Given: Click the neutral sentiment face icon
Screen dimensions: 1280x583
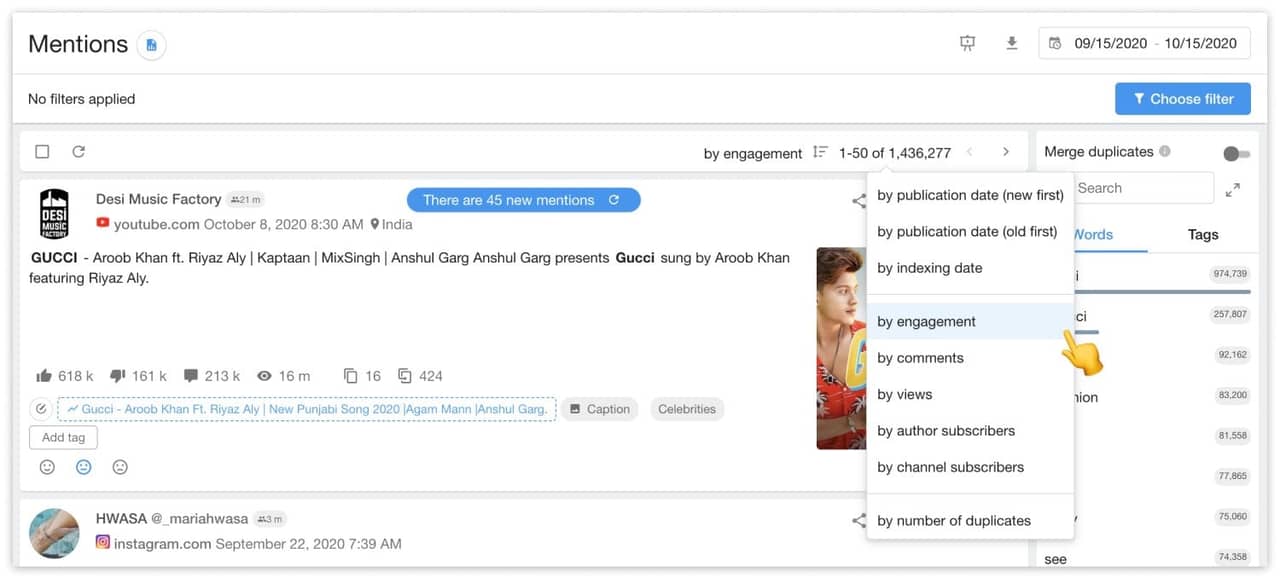Looking at the screenshot, I should [x=83, y=467].
